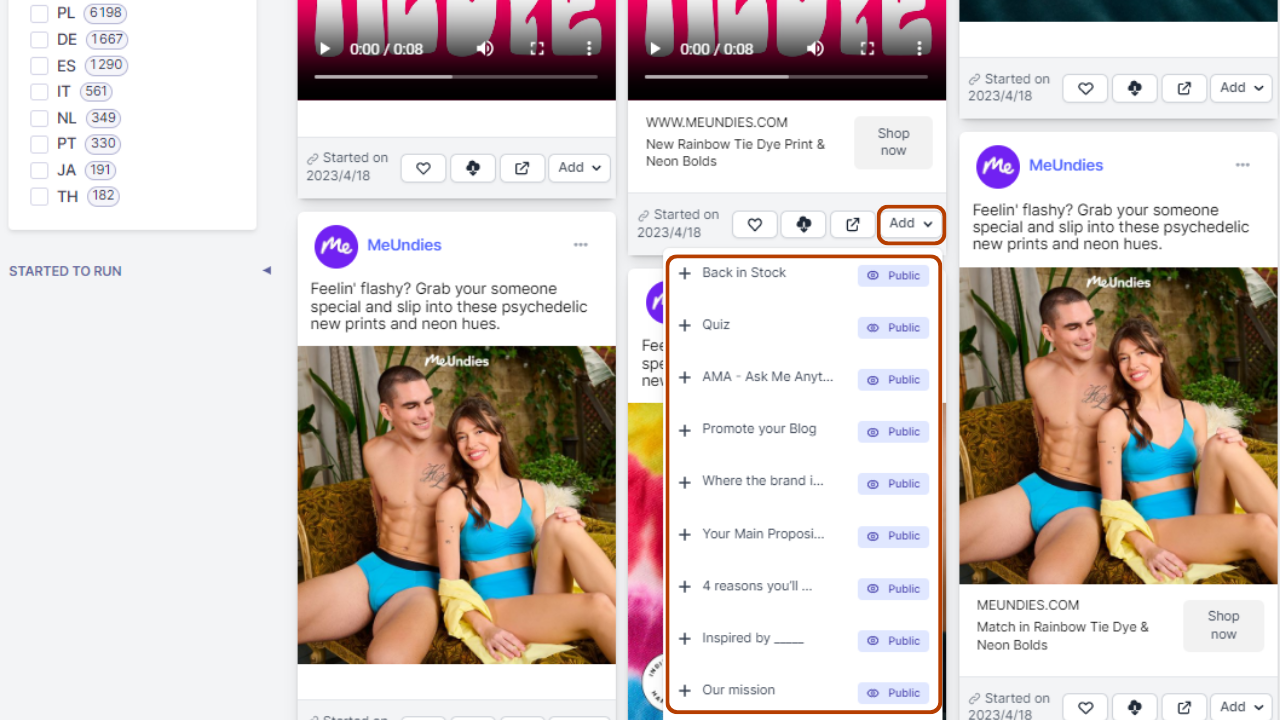Tick the ES language checkbox
Viewport: 1280px width, 720px height.
point(39,66)
